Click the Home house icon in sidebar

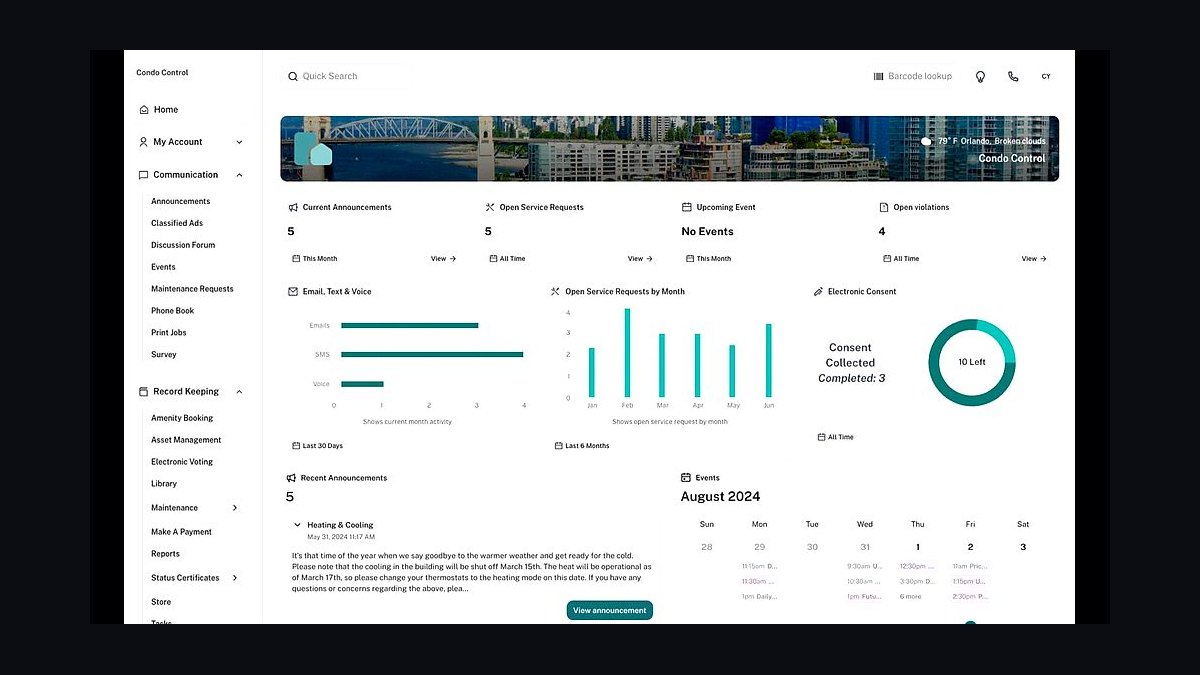coord(144,110)
